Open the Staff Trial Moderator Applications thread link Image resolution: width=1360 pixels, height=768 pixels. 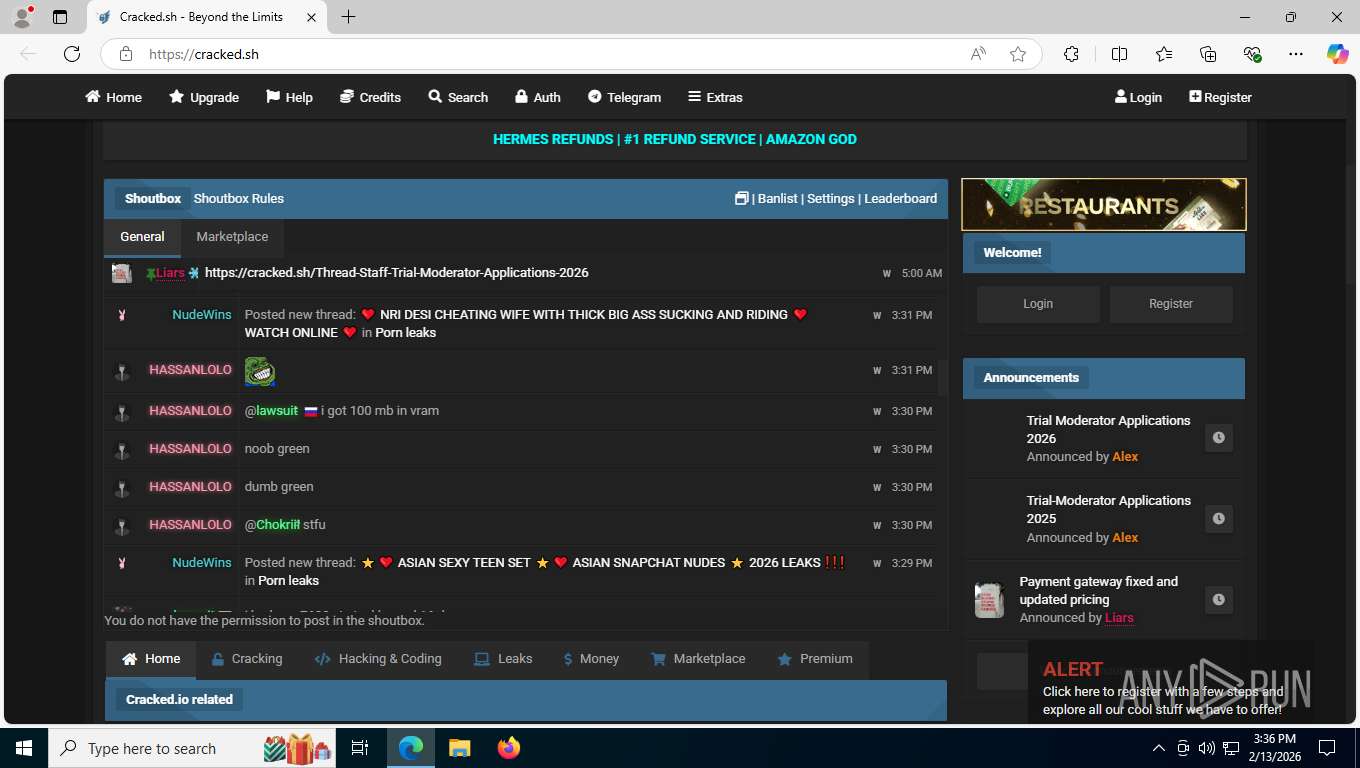point(397,272)
